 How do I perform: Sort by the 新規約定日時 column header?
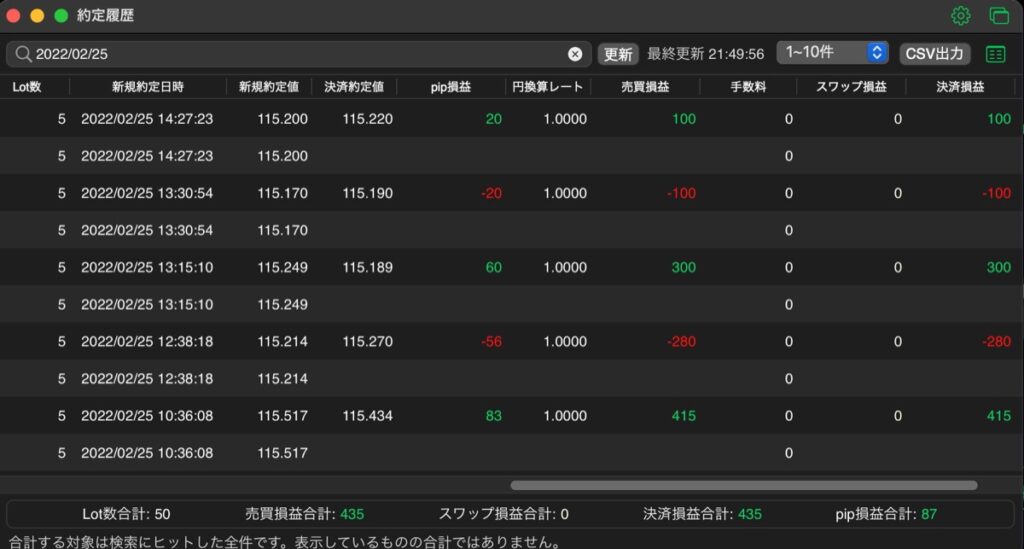pyautogui.click(x=148, y=87)
